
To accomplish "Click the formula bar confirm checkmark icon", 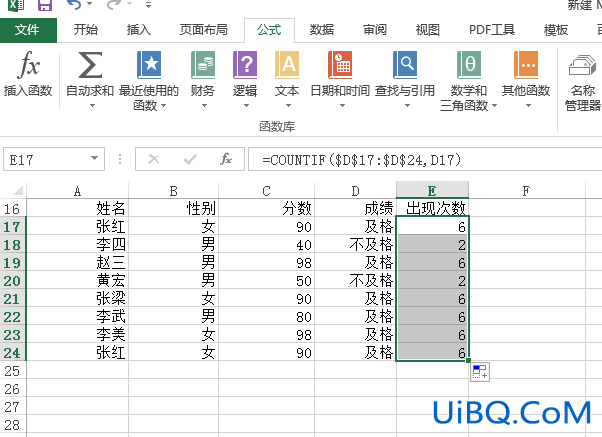I will point(190,159).
